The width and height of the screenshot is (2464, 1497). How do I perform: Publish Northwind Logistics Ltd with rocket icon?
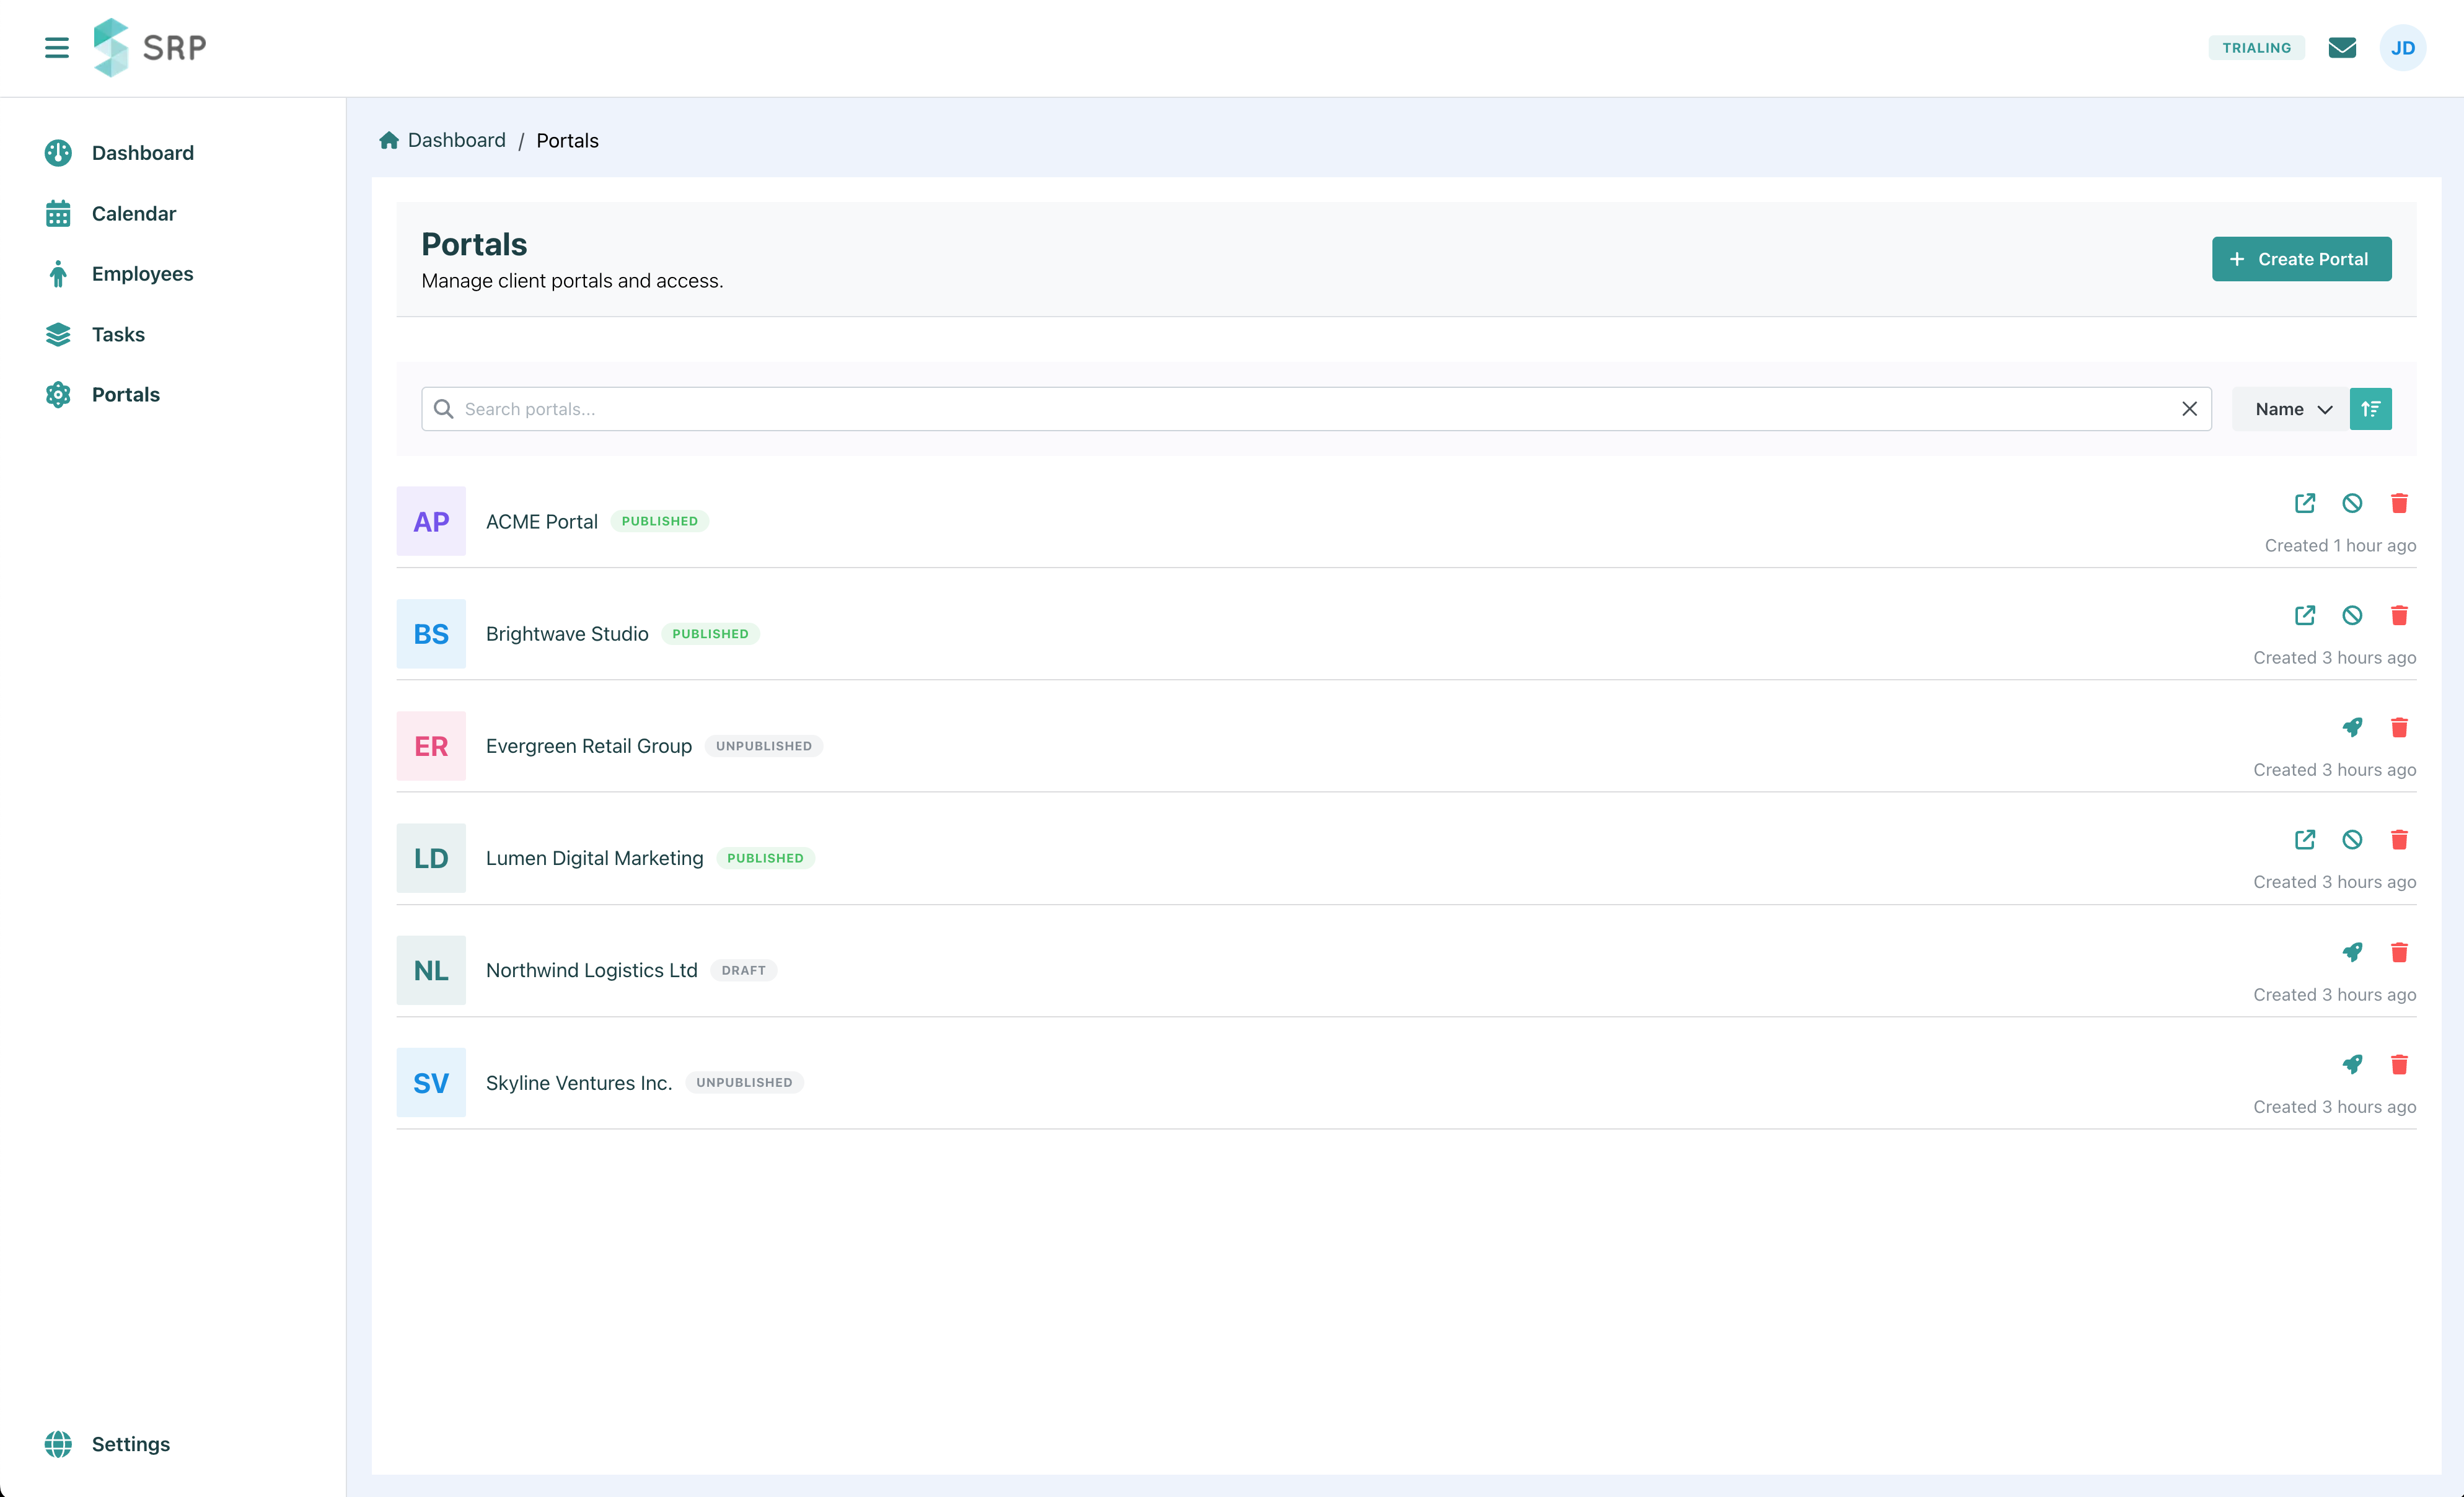[x=2352, y=952]
